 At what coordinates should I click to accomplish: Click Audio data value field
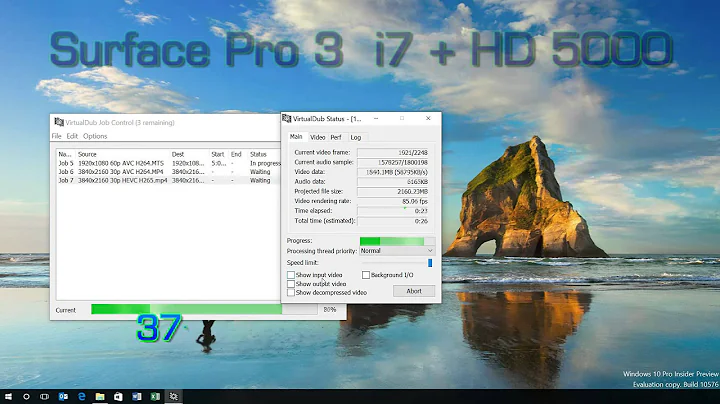click(x=393, y=182)
